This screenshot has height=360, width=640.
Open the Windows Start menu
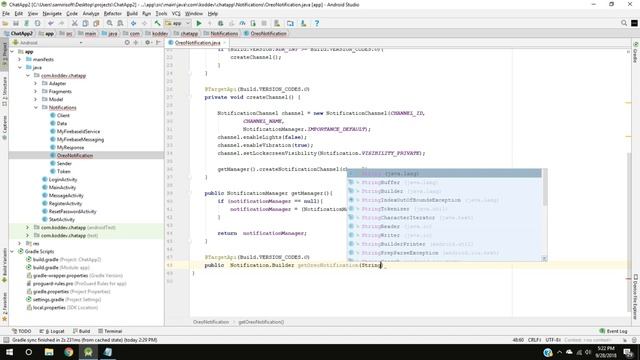click(9, 352)
